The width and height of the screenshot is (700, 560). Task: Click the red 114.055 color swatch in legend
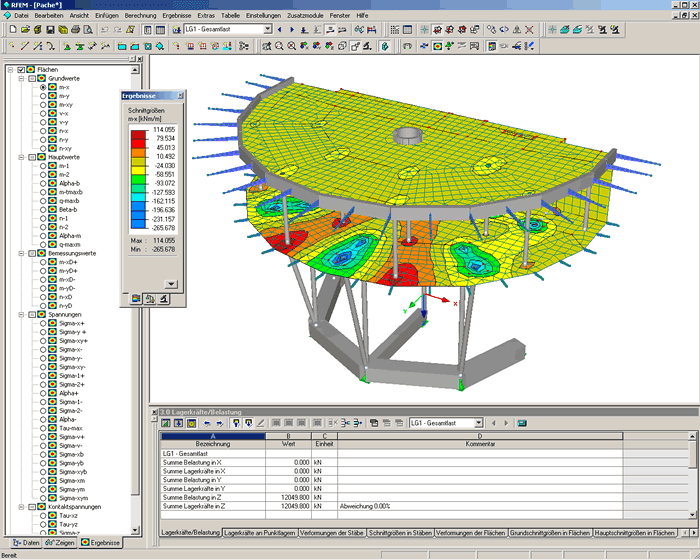tap(138, 135)
